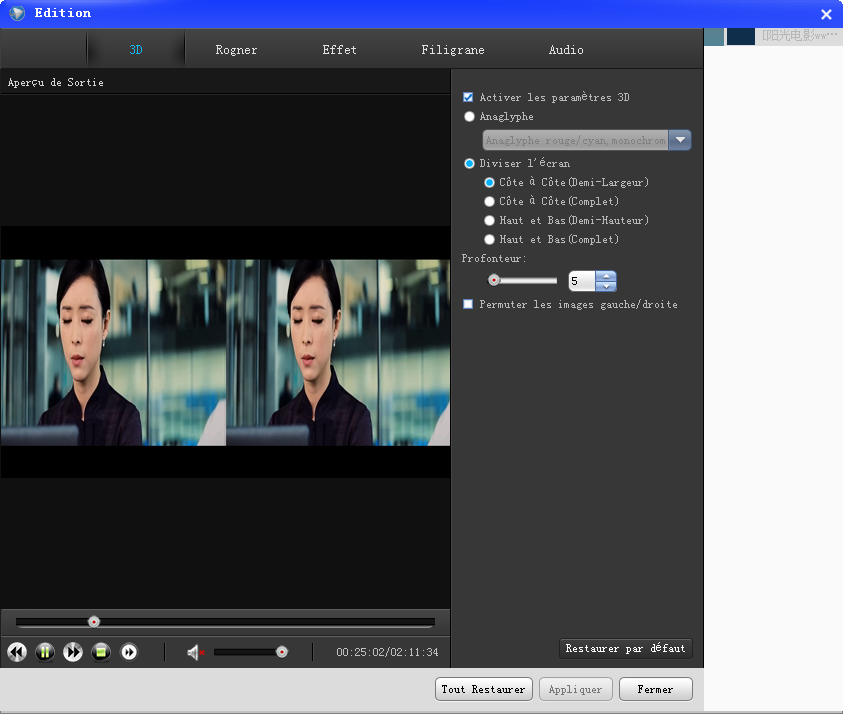The image size is (843, 714).
Task: Go to the Filigrane tab
Action: pyautogui.click(x=453, y=49)
